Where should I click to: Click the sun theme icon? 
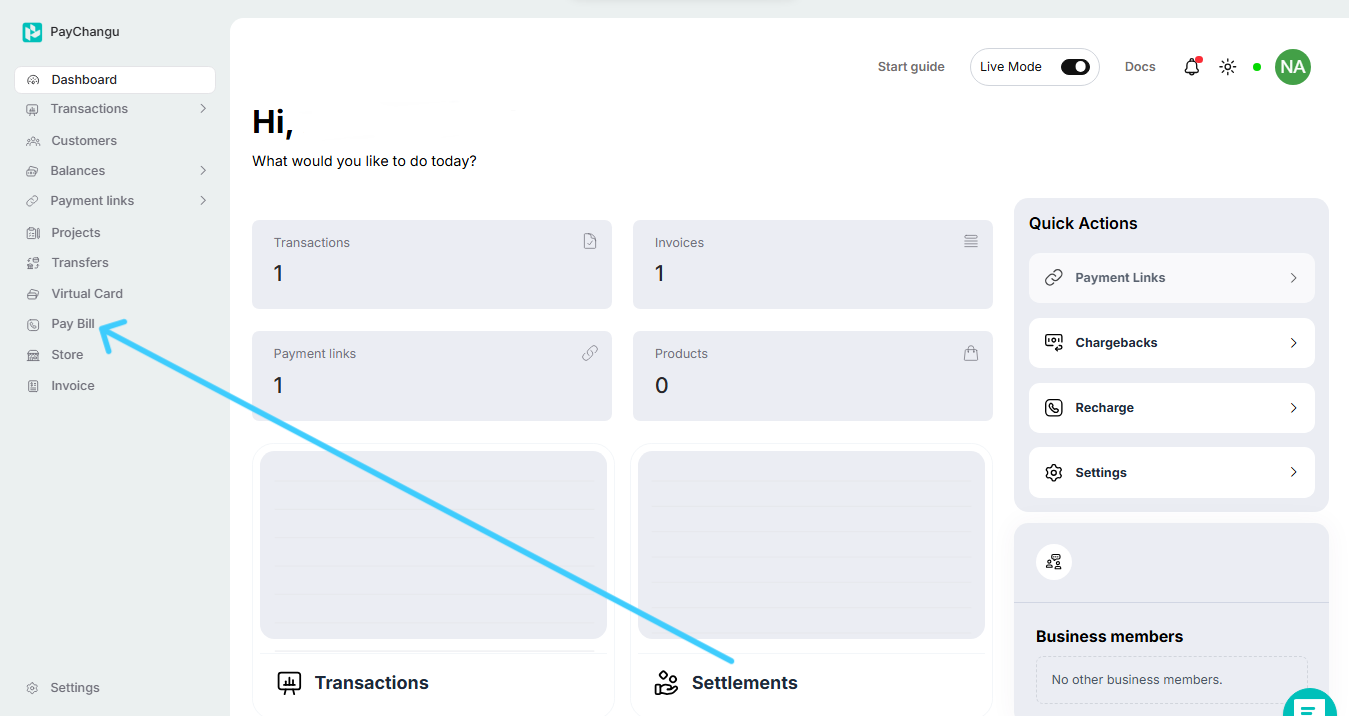click(x=1227, y=67)
